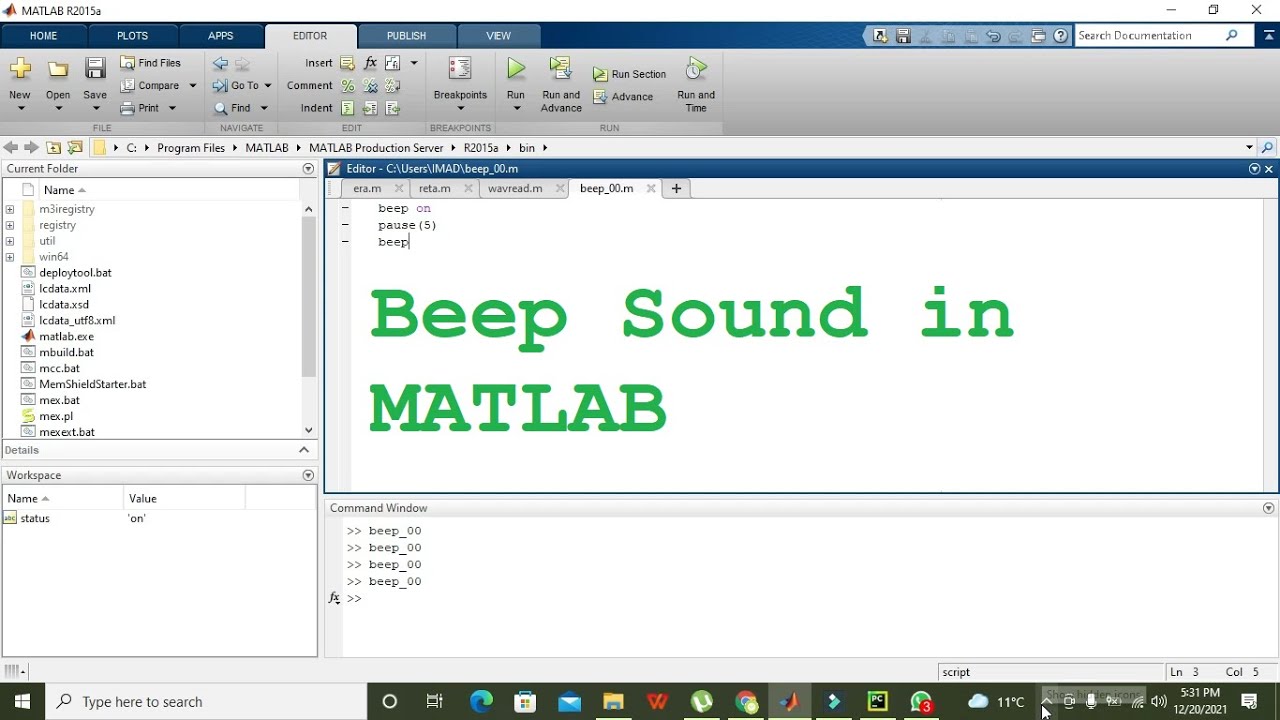Expand the m3iregistry folder
Image resolution: width=1280 pixels, height=720 pixels.
click(x=10, y=209)
